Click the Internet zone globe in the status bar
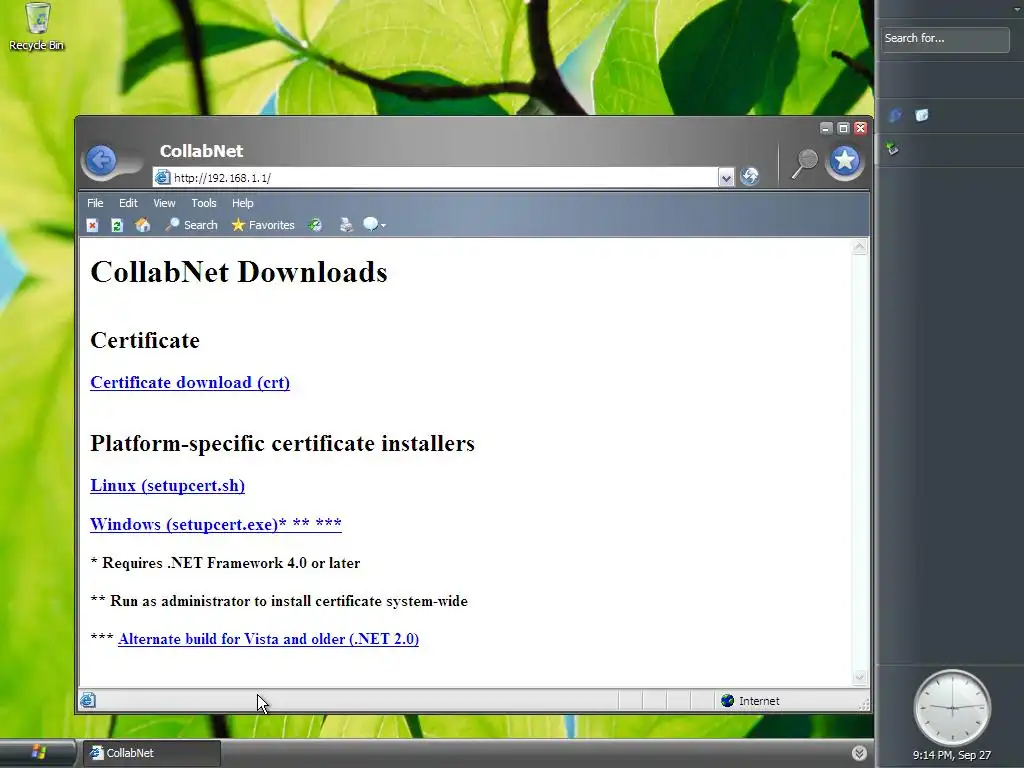This screenshot has height=768, width=1024. (728, 701)
